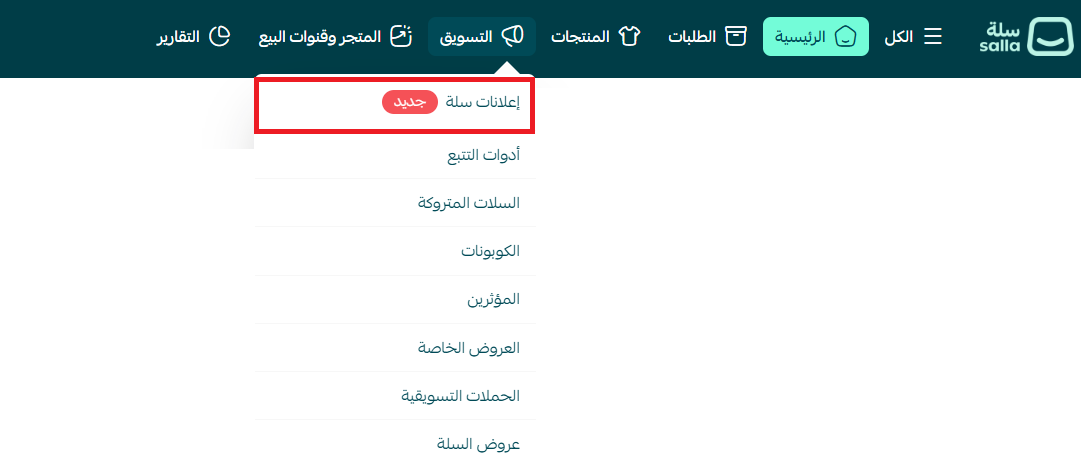Click the pie chart reports icon
This screenshot has height=468, width=1082.
coord(219,37)
